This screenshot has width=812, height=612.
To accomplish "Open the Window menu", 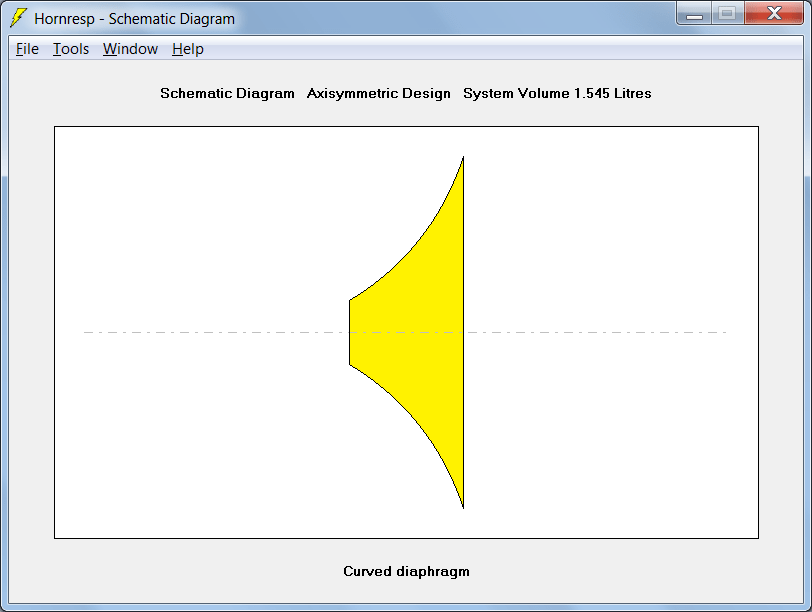I will 130,49.
